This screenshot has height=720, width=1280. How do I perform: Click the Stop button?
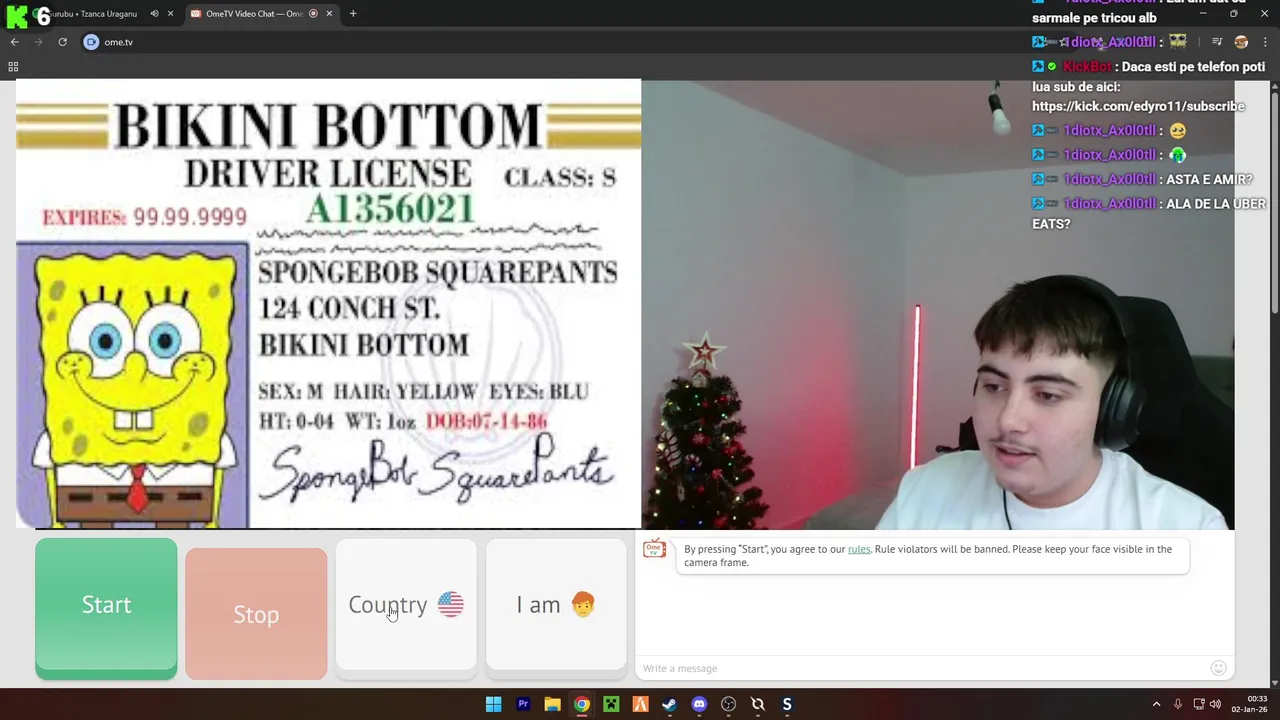click(x=256, y=613)
